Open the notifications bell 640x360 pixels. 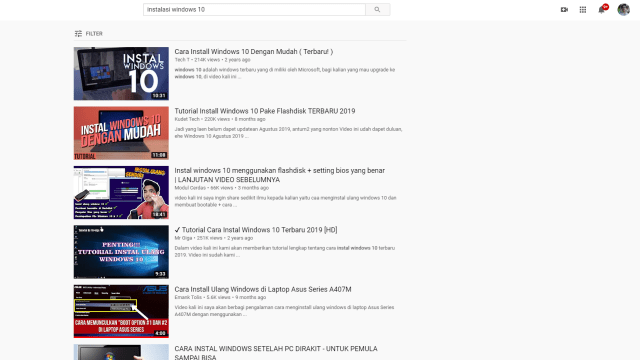point(602,9)
